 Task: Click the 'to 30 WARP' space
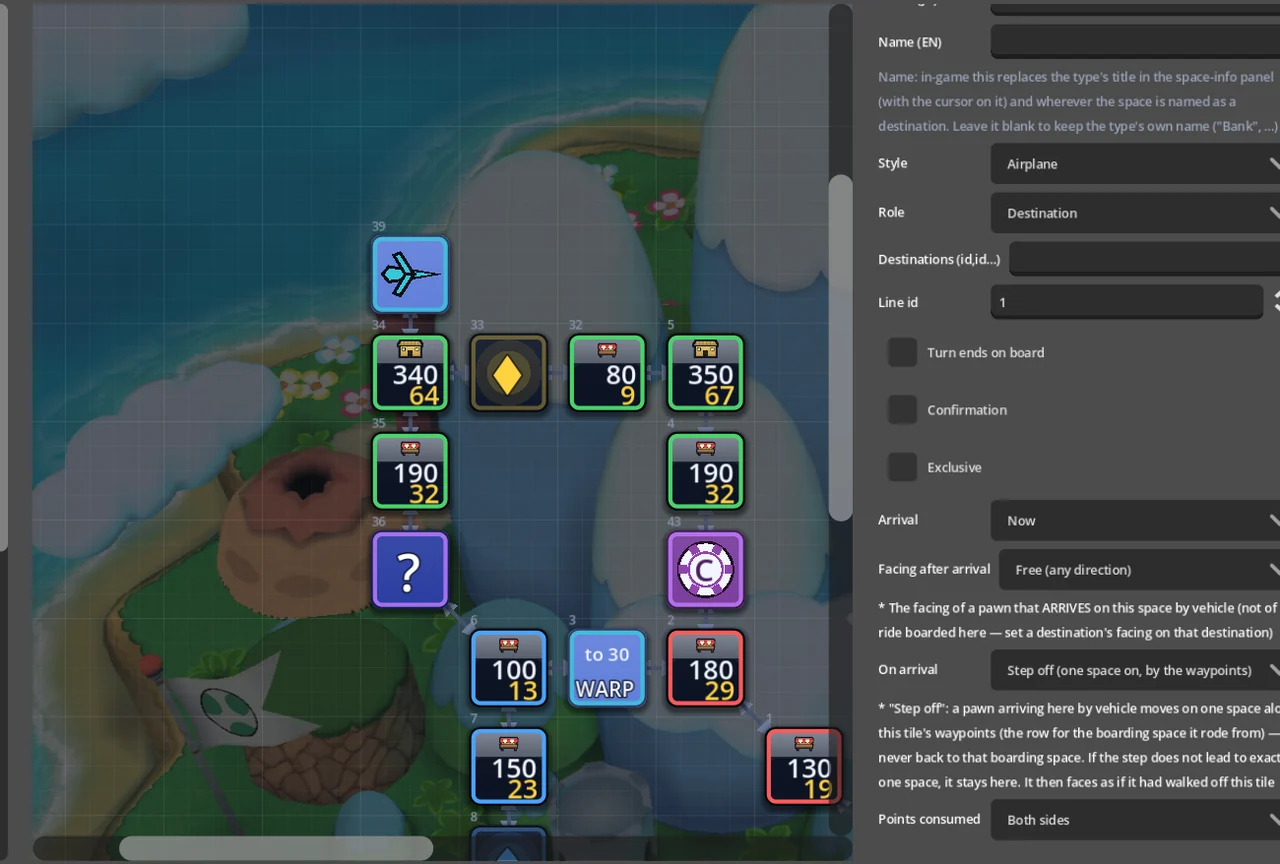point(607,668)
